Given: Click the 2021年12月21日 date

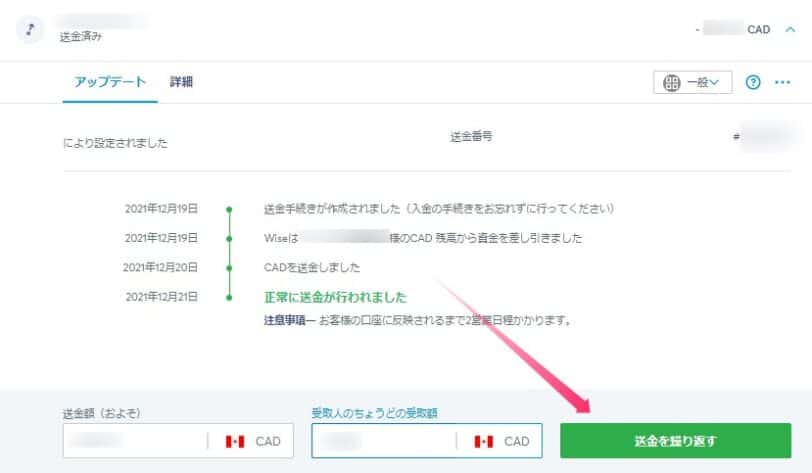Looking at the screenshot, I should 162,297.
